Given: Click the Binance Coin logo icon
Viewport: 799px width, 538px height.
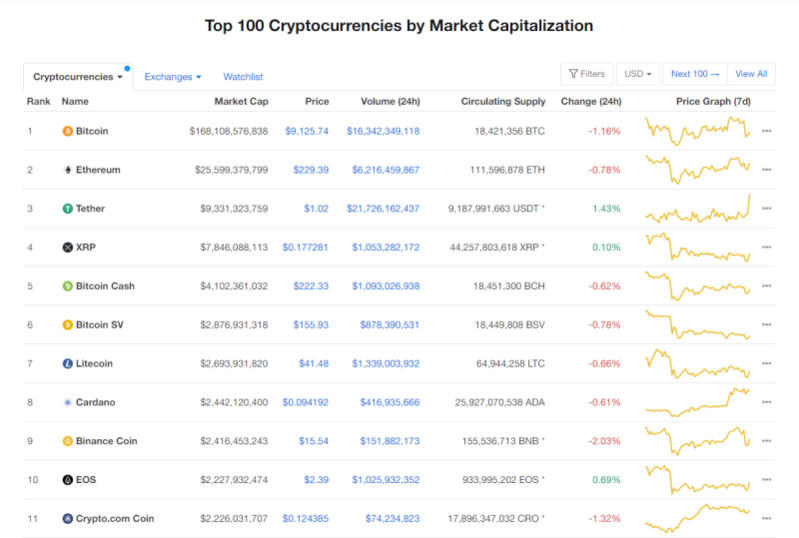Looking at the screenshot, I should click(x=67, y=441).
